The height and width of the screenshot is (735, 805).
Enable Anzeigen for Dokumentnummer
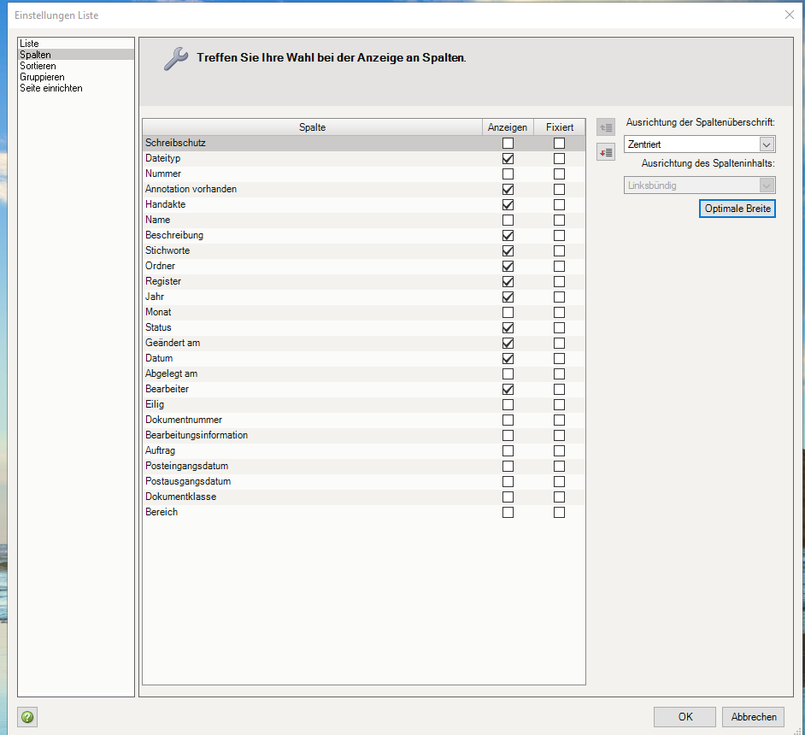pos(508,420)
